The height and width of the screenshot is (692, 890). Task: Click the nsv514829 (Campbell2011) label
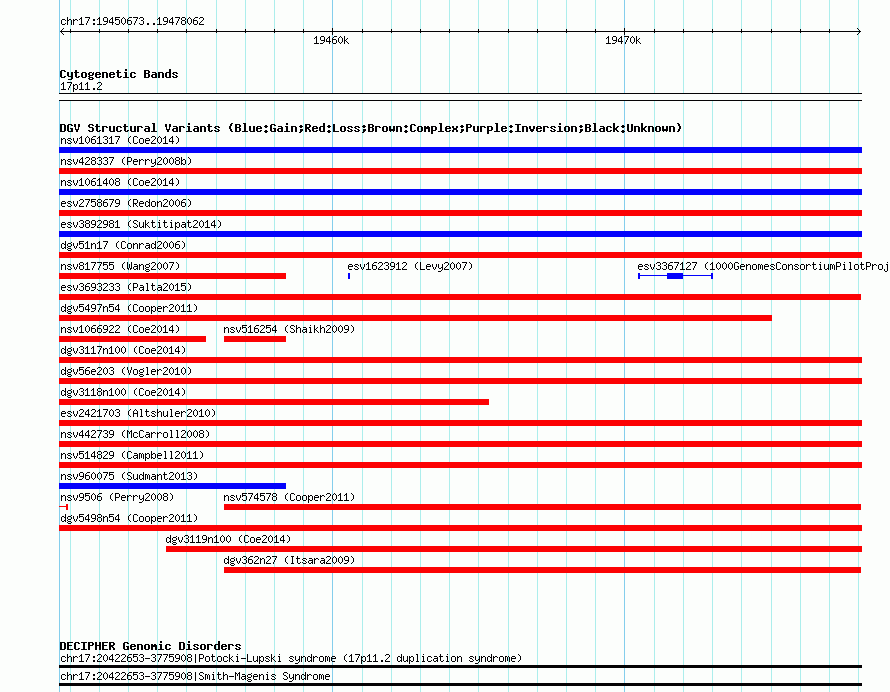132,455
